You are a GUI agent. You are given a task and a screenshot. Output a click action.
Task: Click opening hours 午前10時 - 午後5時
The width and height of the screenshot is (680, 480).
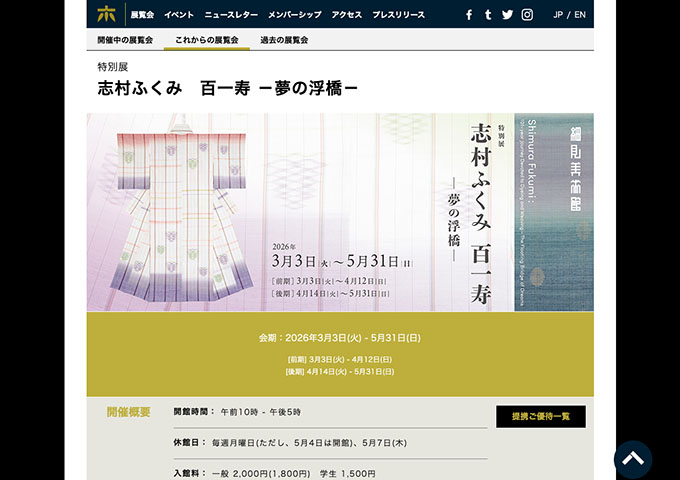(261, 412)
